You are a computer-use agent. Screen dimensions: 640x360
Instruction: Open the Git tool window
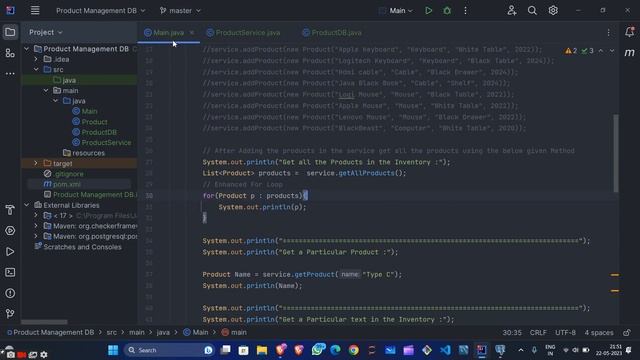coord(10,313)
